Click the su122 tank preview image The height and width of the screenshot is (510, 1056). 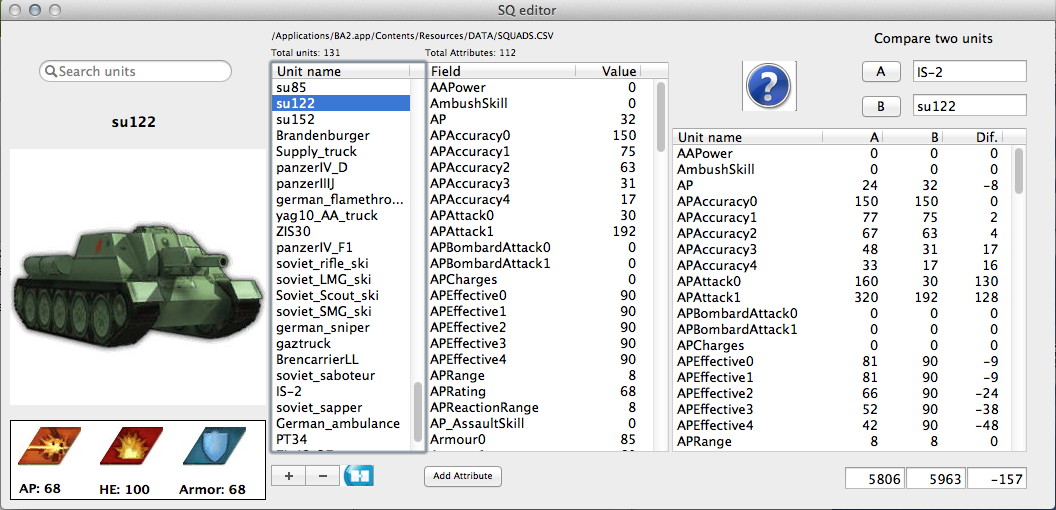pos(137,276)
